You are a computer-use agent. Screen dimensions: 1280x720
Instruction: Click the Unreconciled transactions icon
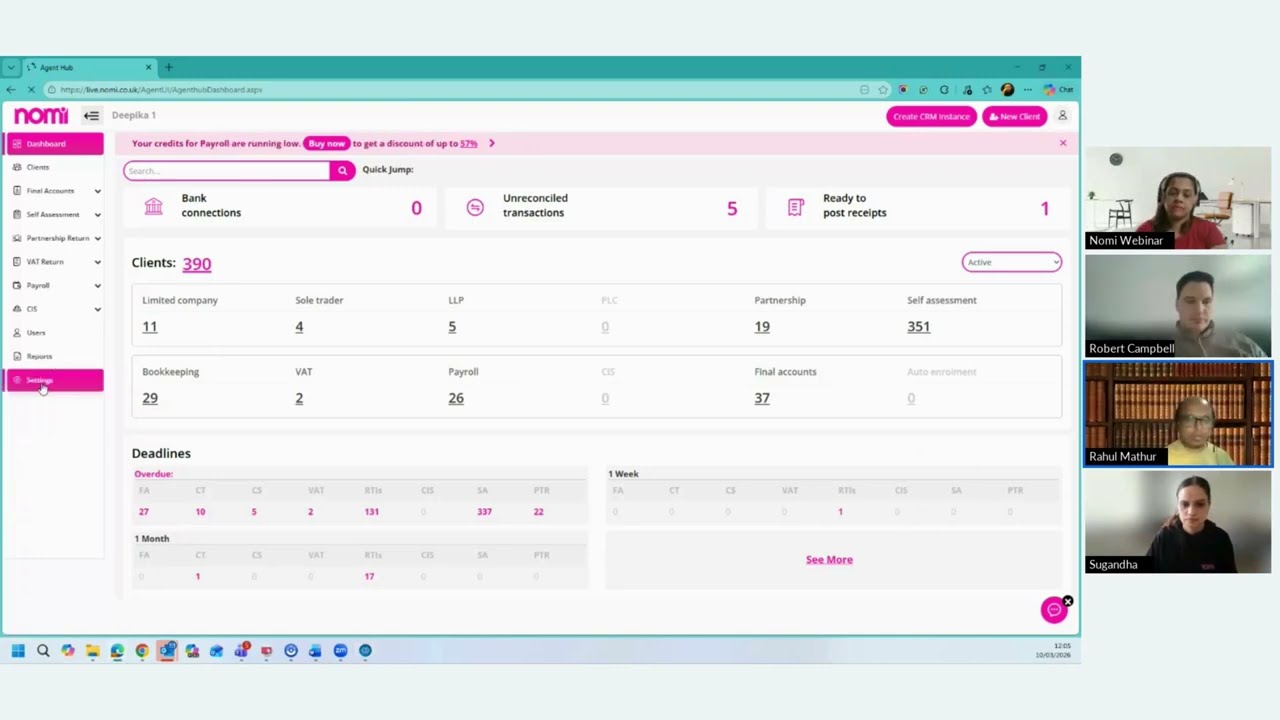pos(475,207)
